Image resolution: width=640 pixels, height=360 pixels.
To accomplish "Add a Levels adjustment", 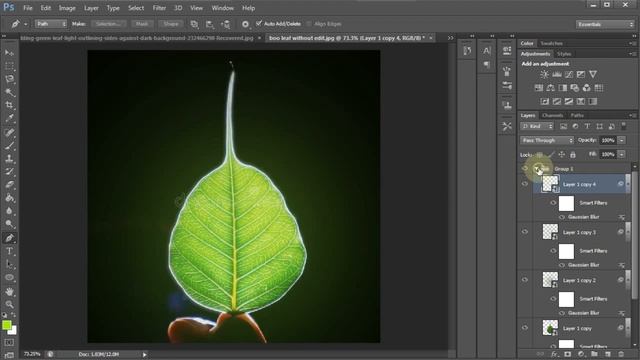I will pos(557,74).
